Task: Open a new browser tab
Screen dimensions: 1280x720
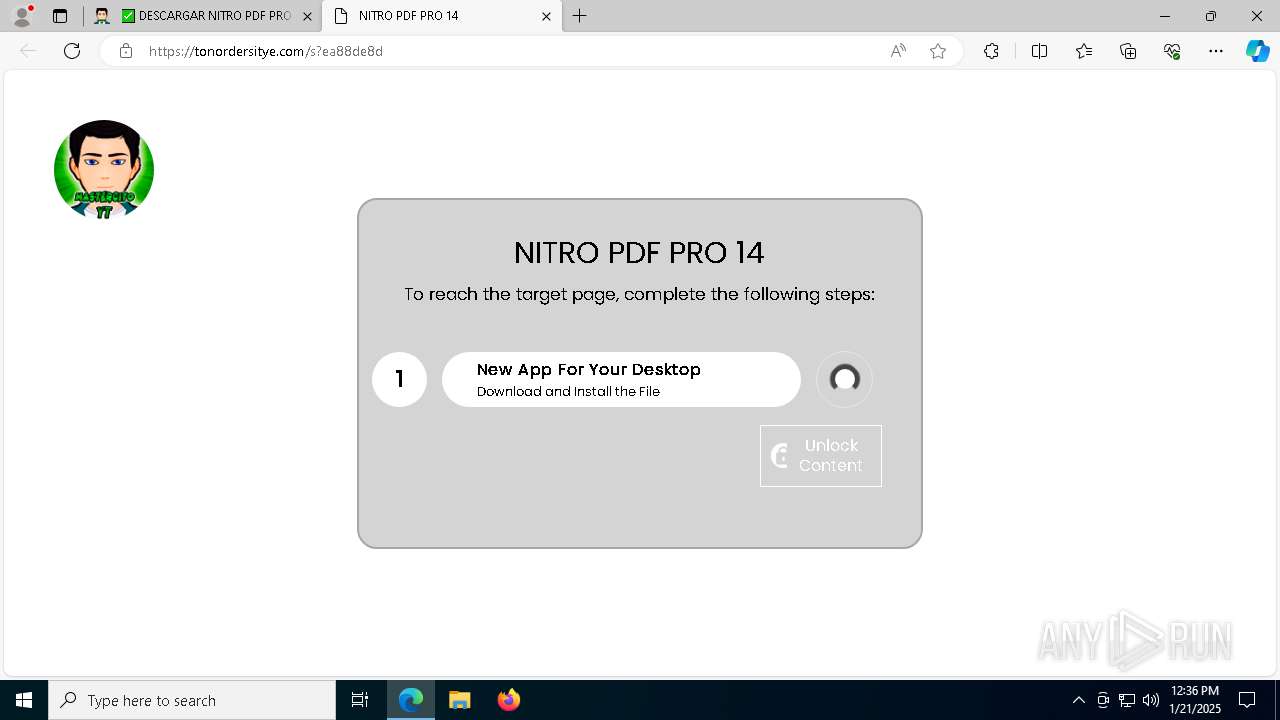Action: click(580, 16)
